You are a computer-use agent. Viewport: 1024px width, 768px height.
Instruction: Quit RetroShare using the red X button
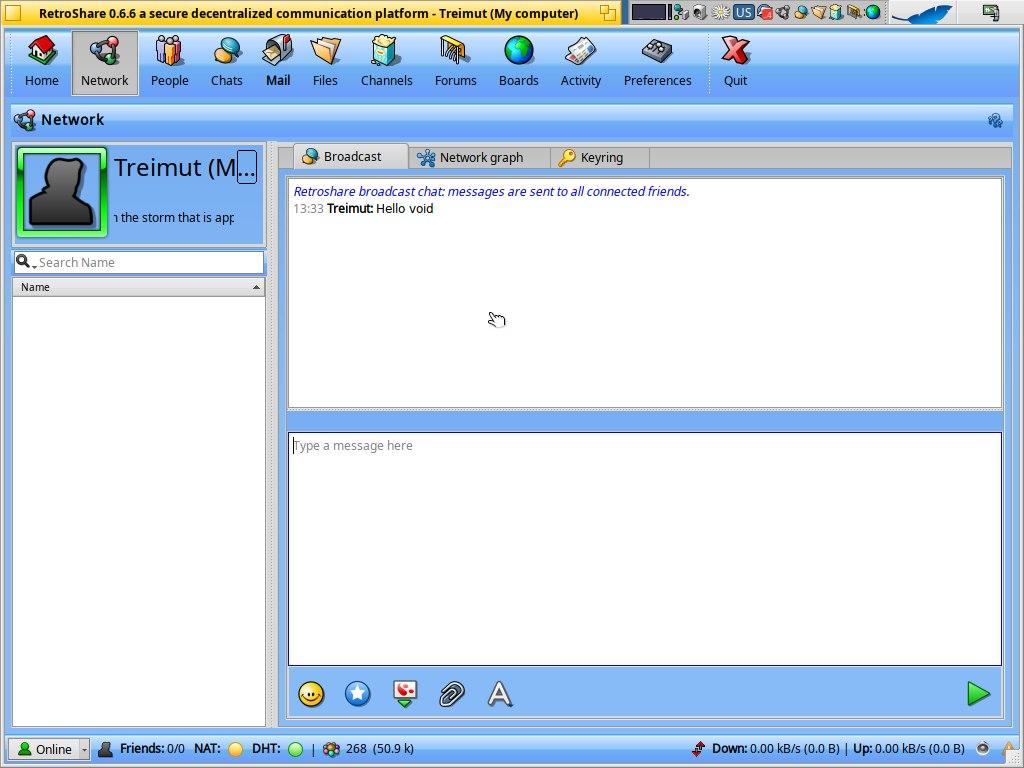[x=735, y=62]
